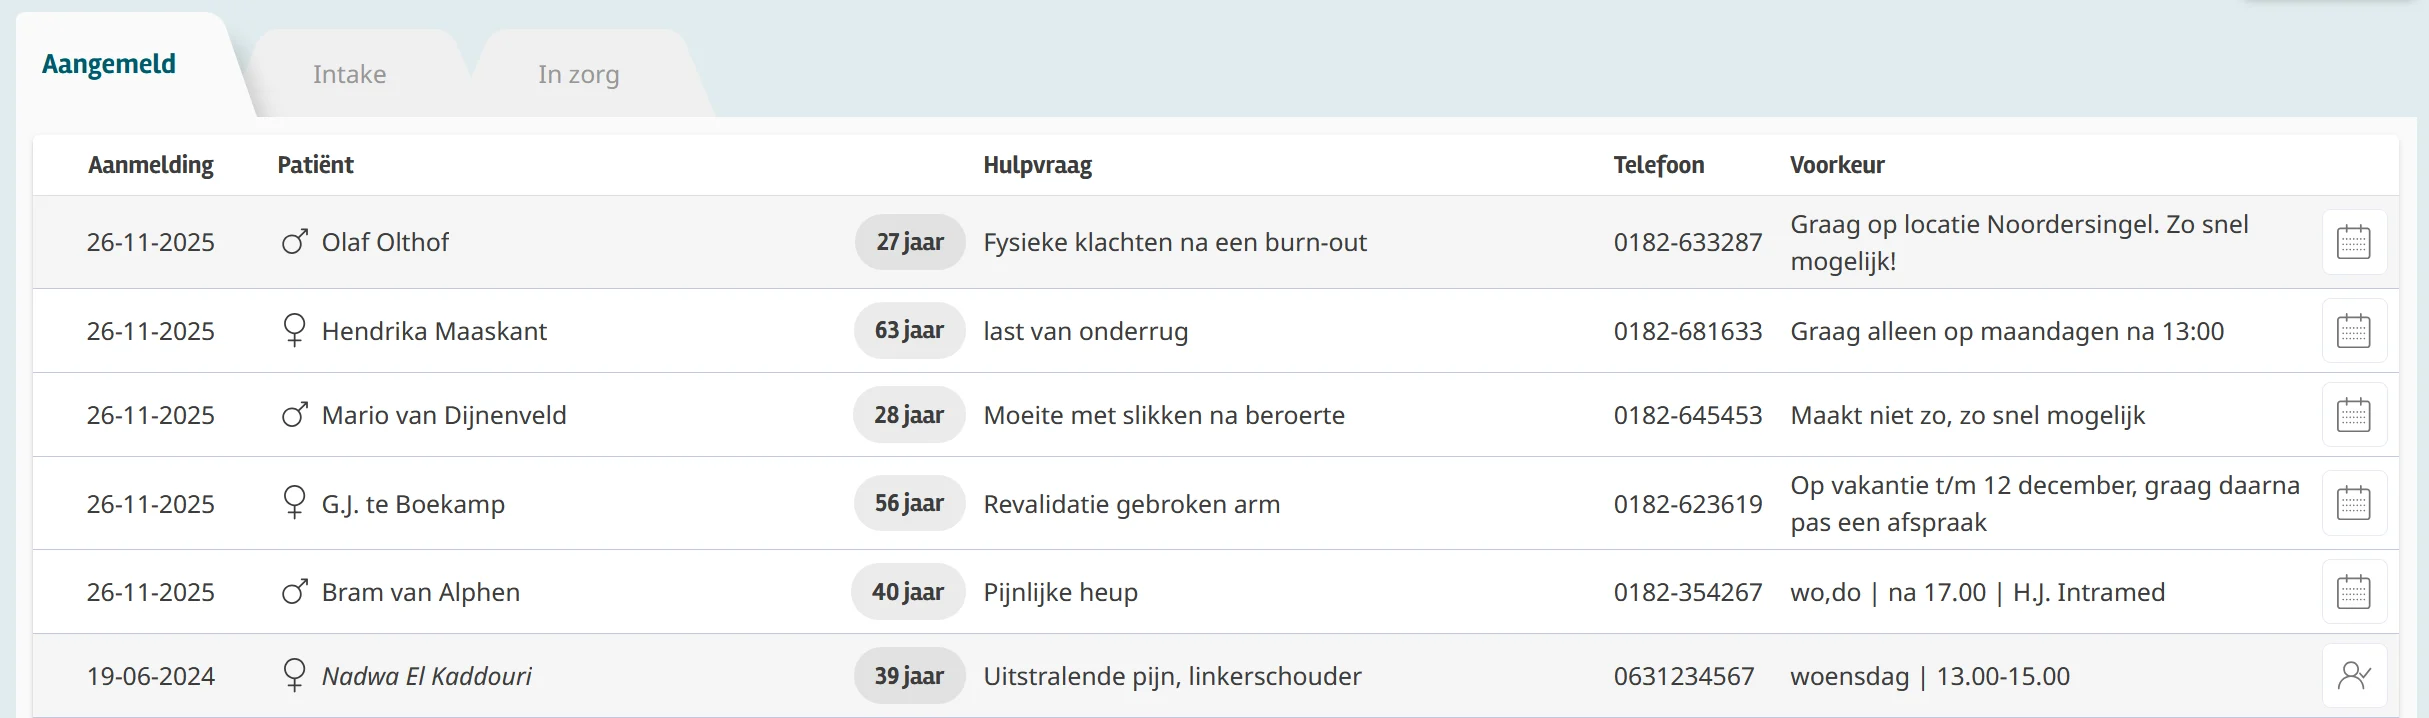Select the Revalidatie gebroken arm row
This screenshot has height=718, width=2429.
(x=1131, y=504)
